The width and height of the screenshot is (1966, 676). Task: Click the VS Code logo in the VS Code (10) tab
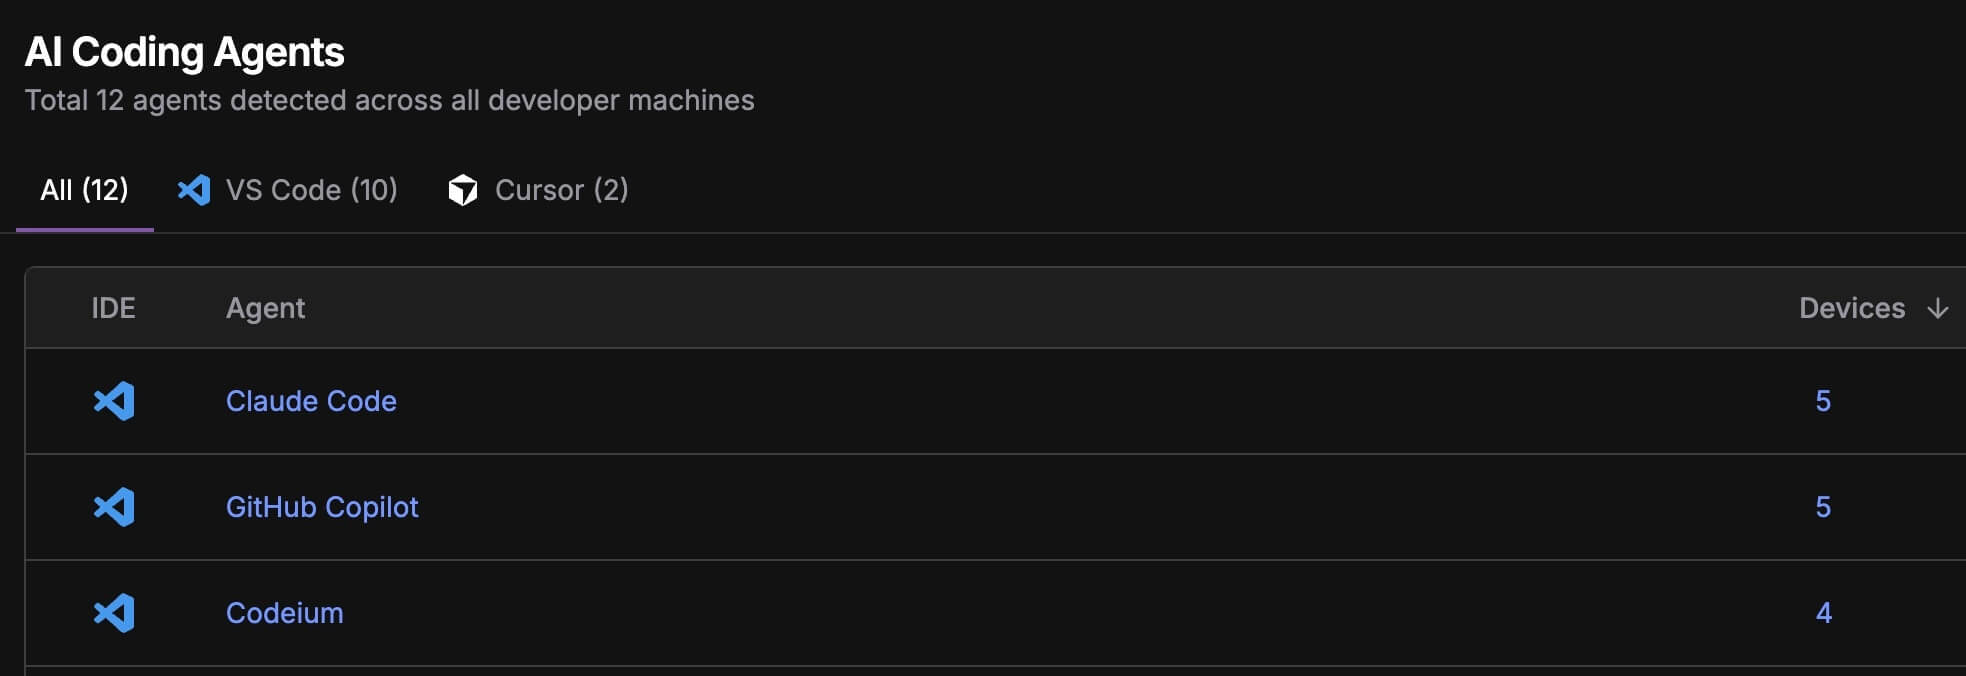tap(194, 190)
